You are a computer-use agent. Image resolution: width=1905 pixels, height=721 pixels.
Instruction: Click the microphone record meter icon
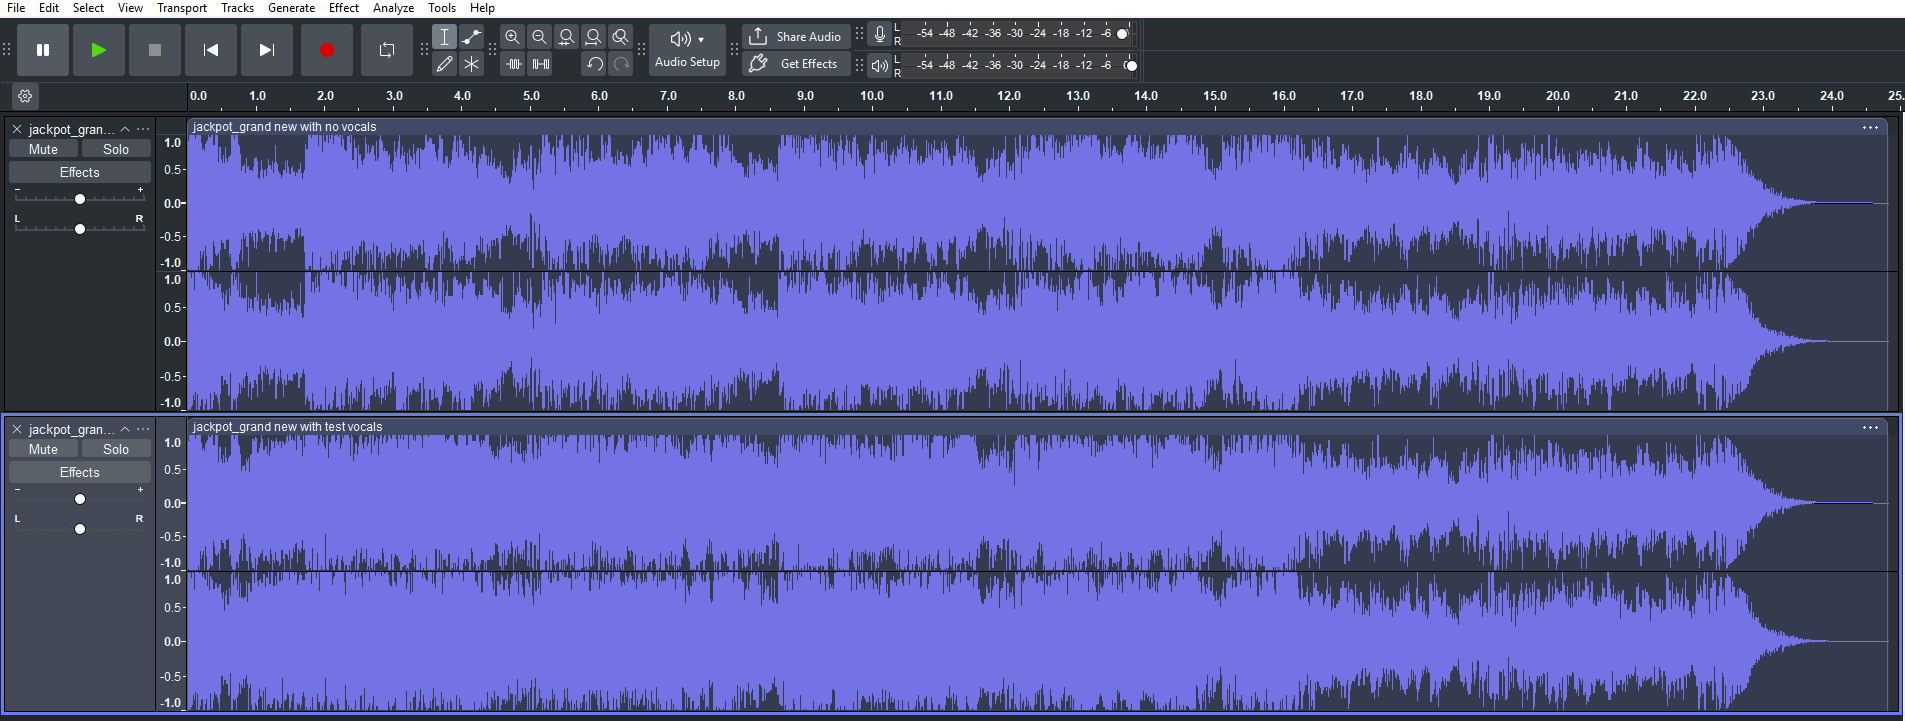[879, 35]
